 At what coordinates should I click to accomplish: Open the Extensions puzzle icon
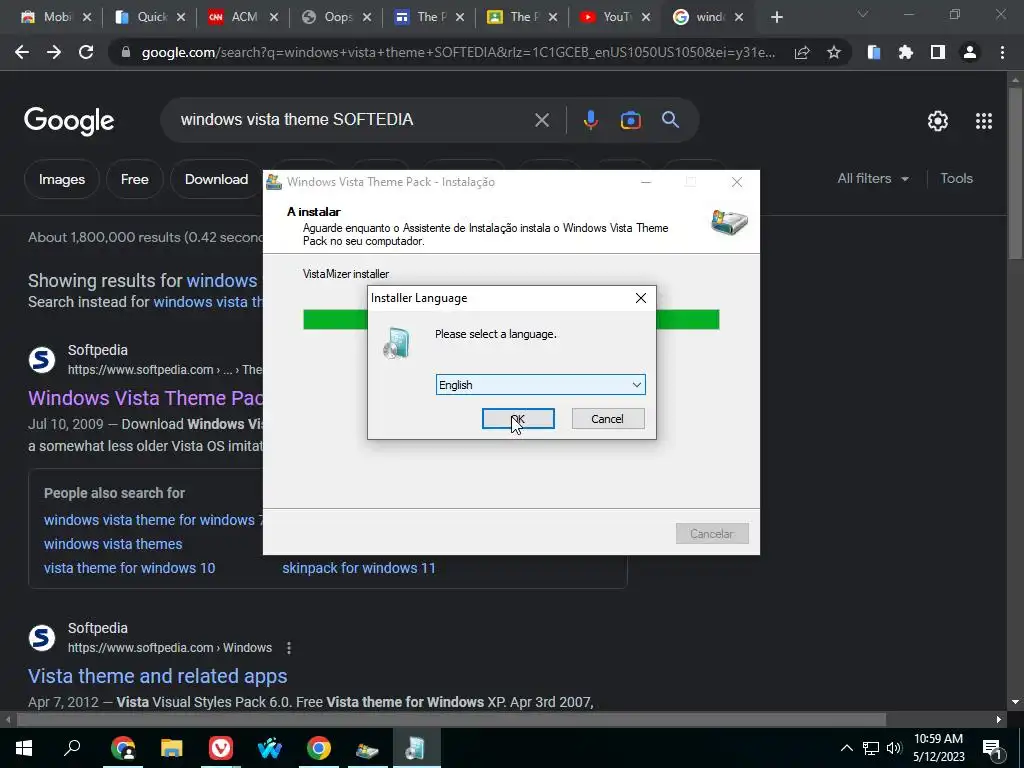tap(906, 52)
